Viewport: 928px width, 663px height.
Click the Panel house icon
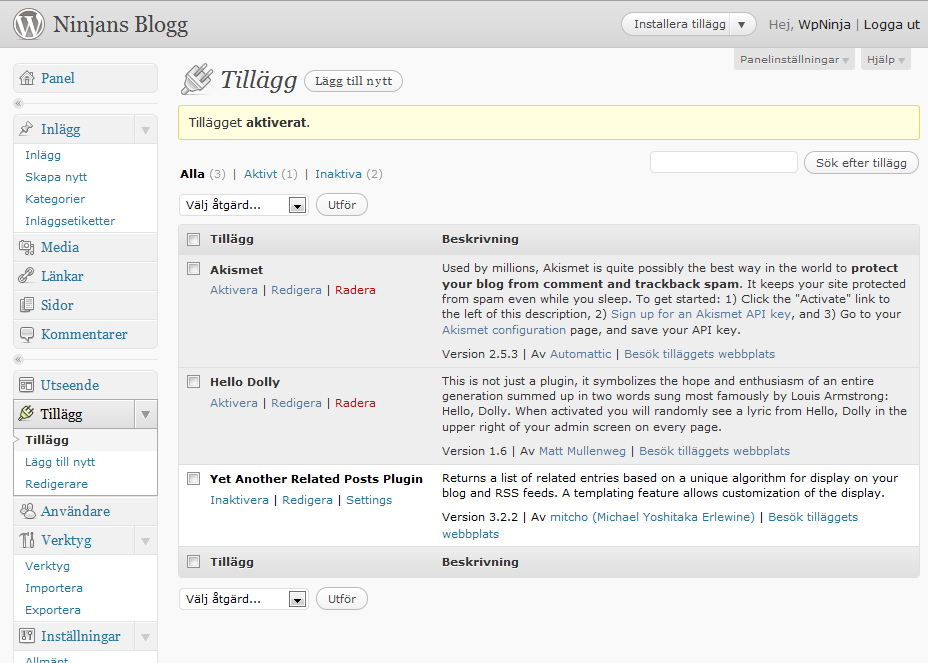27,78
